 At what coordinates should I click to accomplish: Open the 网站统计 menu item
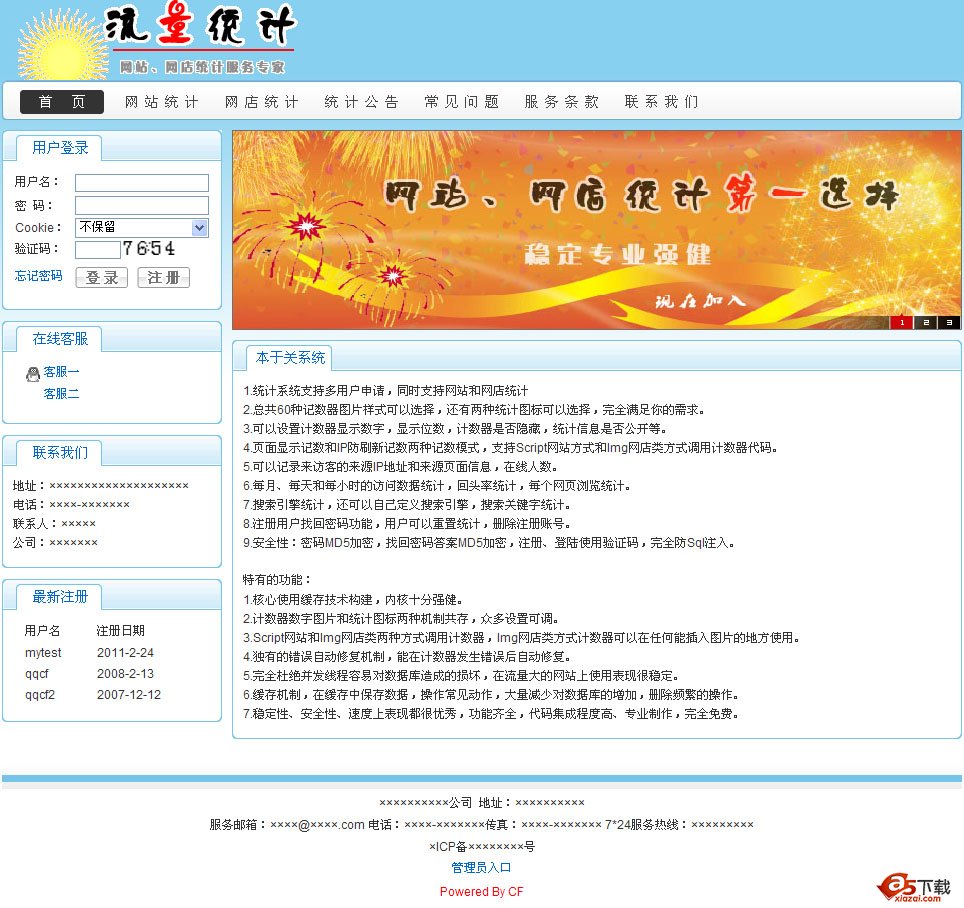pyautogui.click(x=161, y=102)
